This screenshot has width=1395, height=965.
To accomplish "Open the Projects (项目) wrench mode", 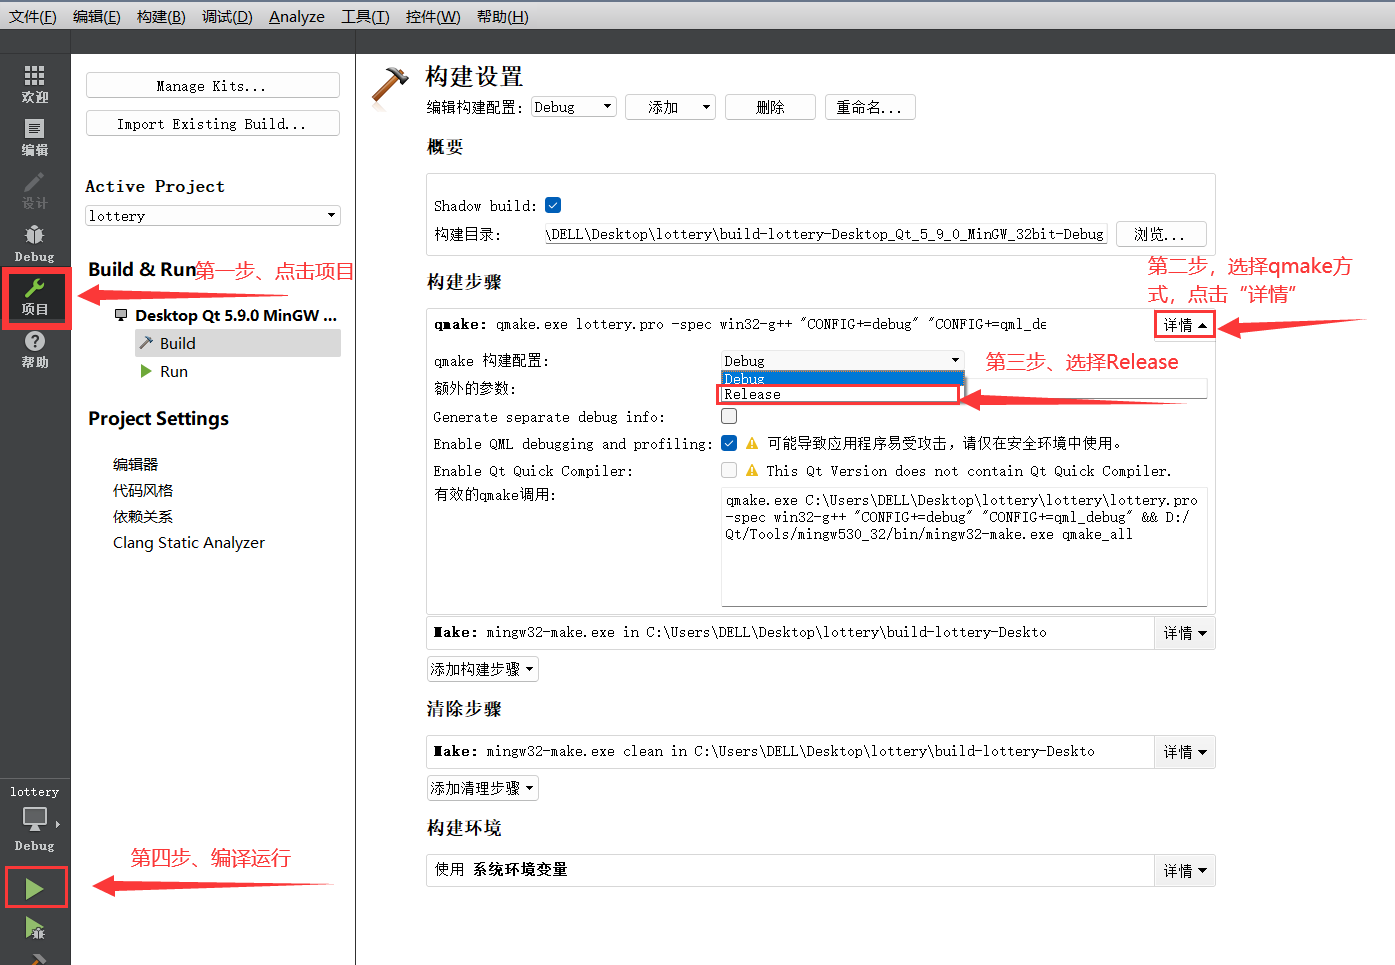I will (x=35, y=297).
